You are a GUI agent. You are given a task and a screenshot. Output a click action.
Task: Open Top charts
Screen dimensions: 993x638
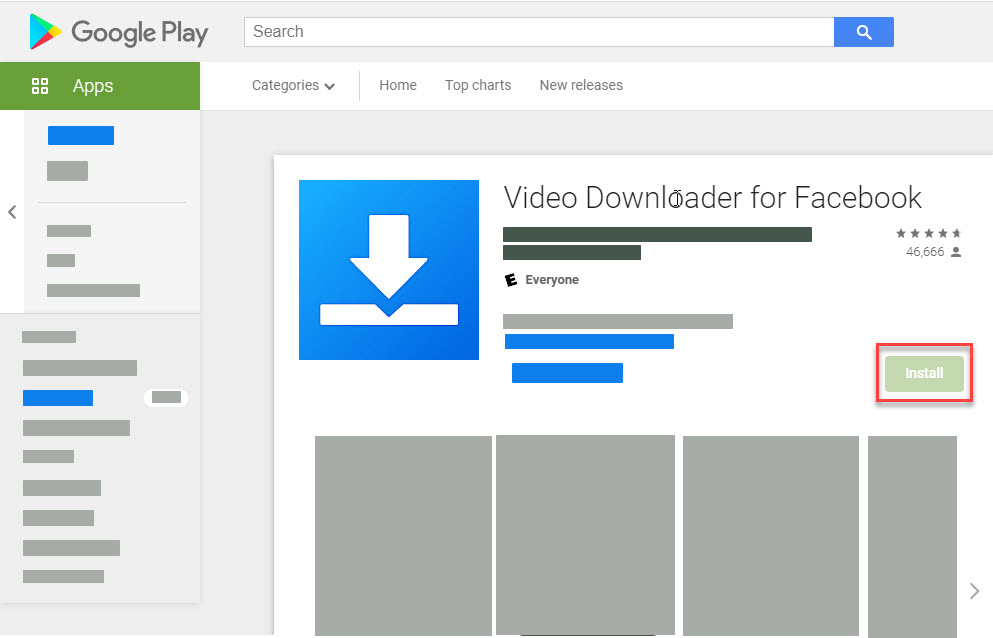coord(478,85)
